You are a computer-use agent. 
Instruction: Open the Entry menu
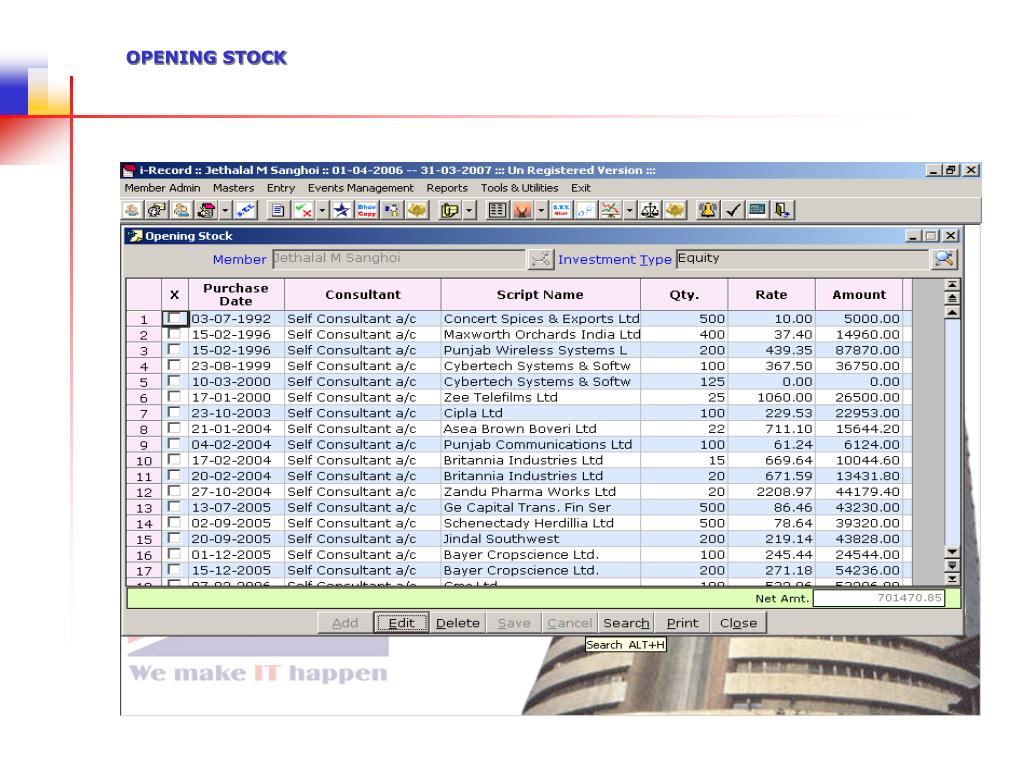(x=281, y=188)
